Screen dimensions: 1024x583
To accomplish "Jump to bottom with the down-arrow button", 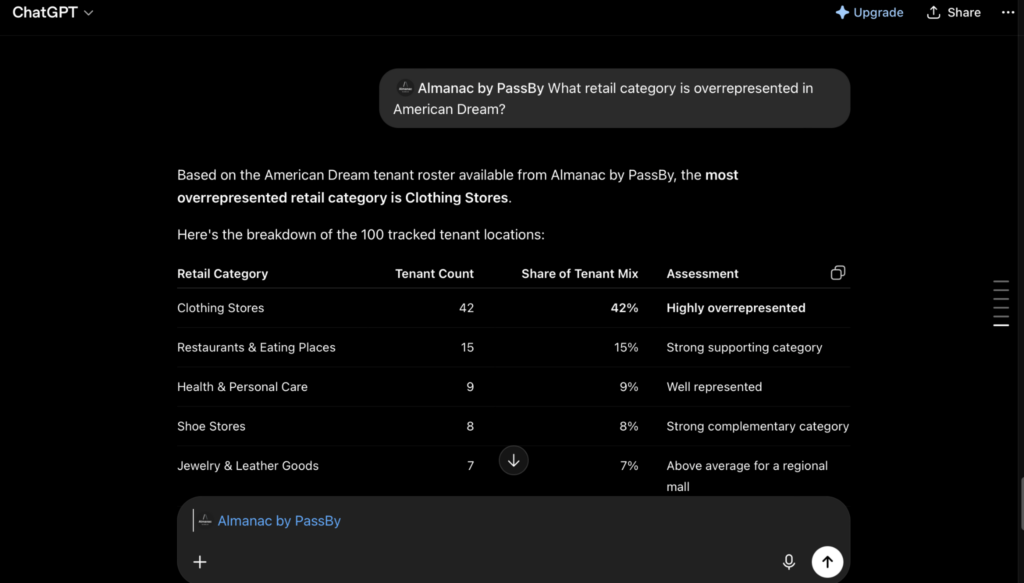I will point(513,460).
